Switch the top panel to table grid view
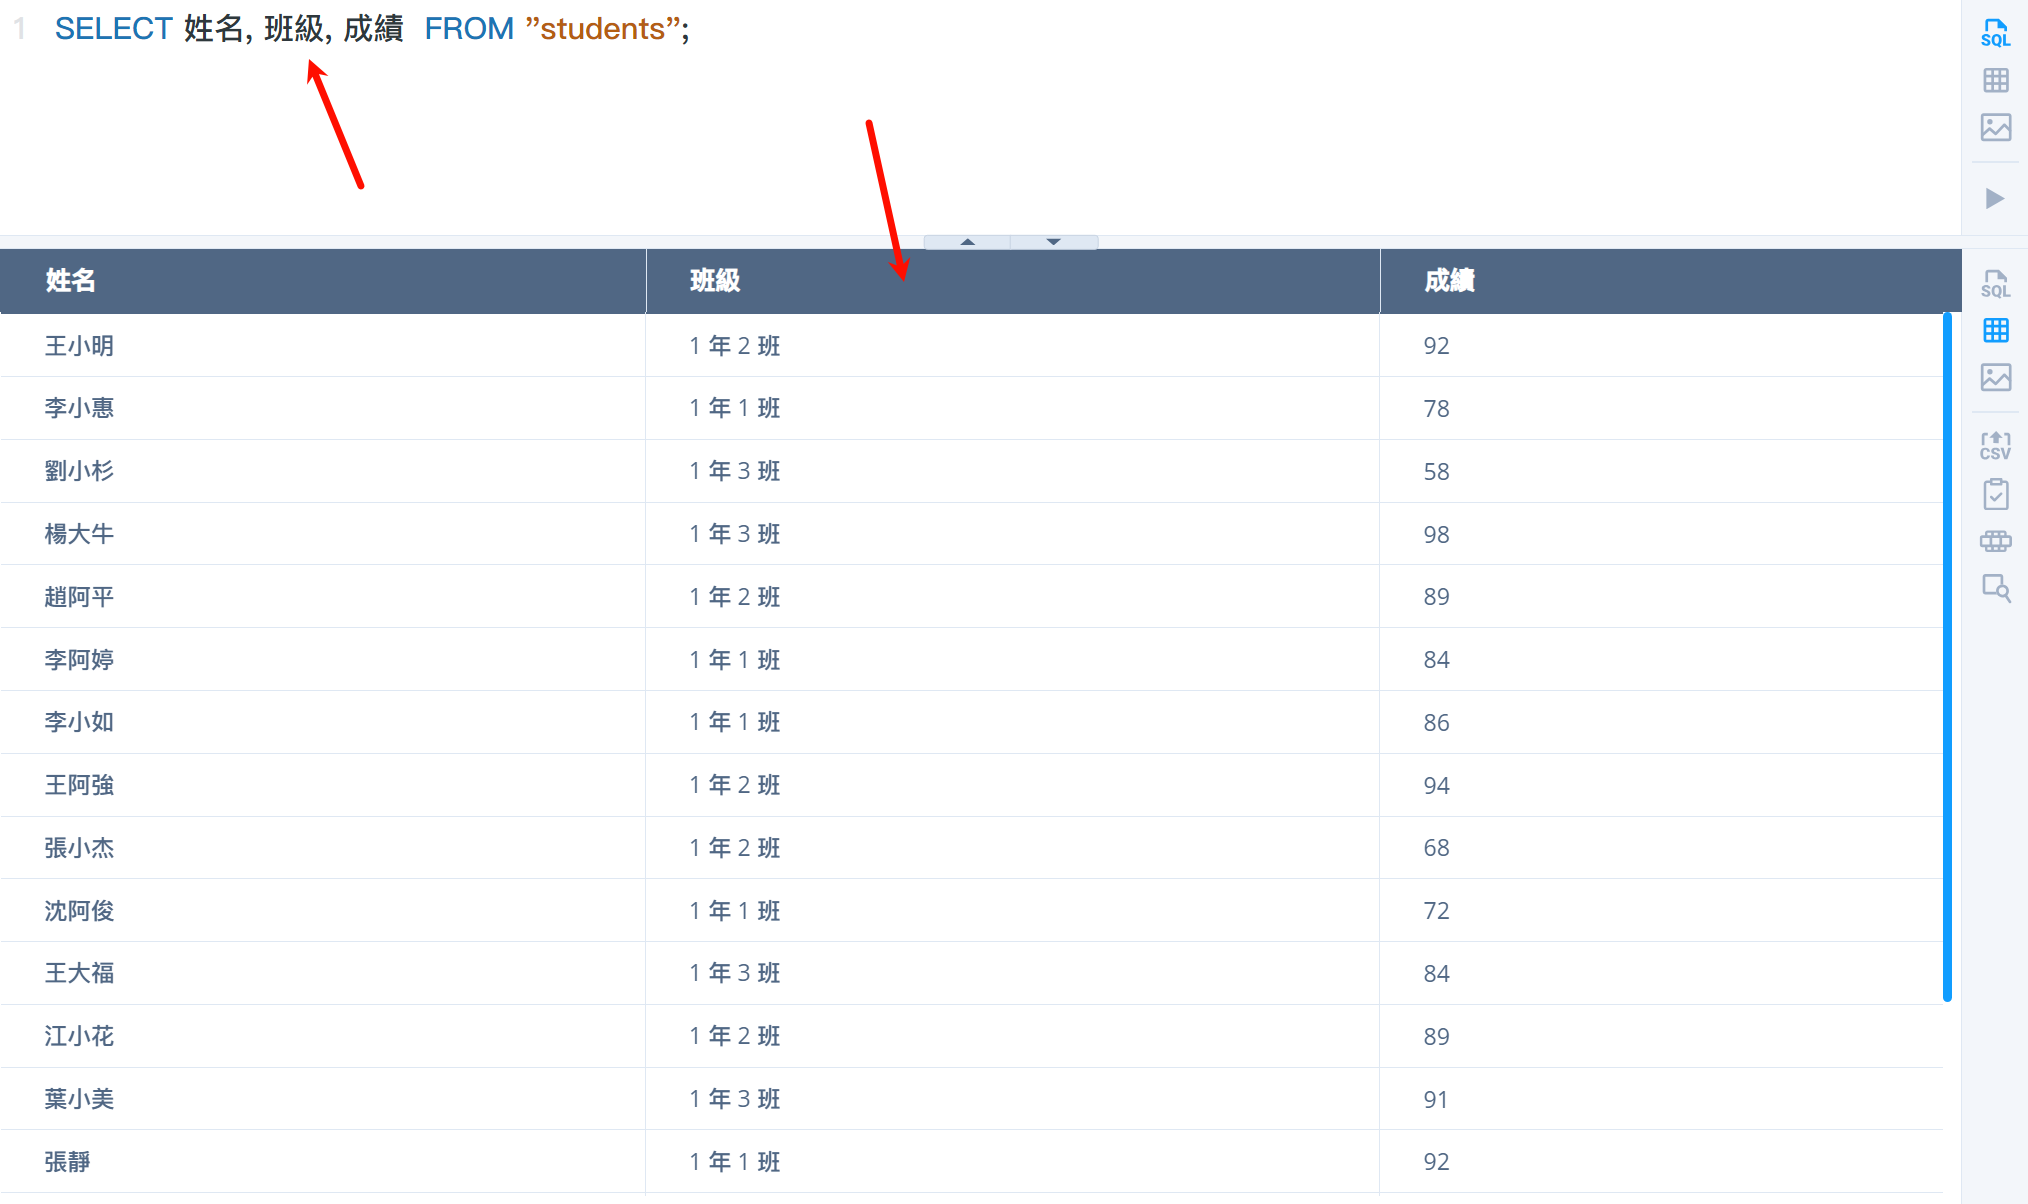Screen dimensions: 2028x1204 pos(1995,80)
